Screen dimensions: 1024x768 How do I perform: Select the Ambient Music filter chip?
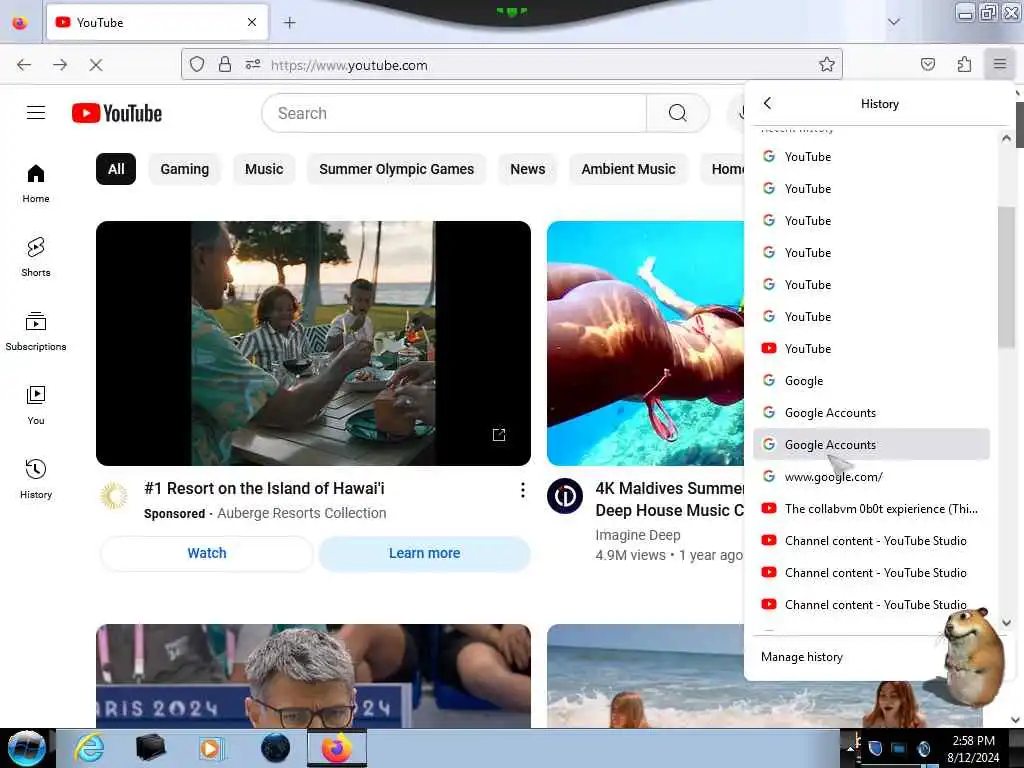coord(628,169)
